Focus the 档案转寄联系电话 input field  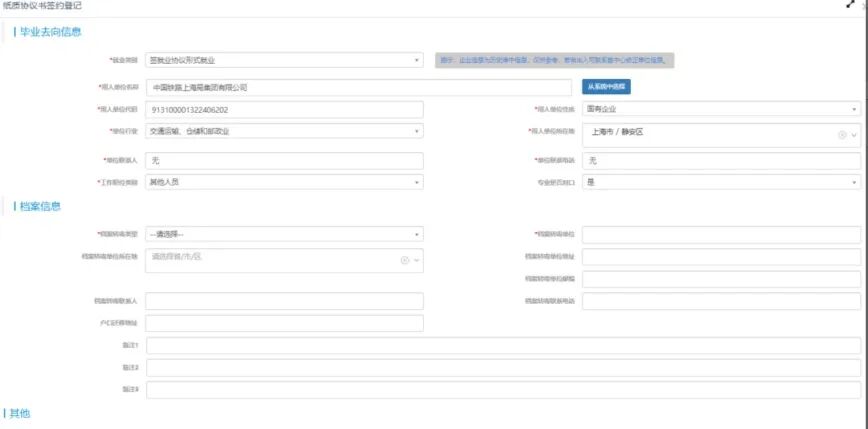721,301
